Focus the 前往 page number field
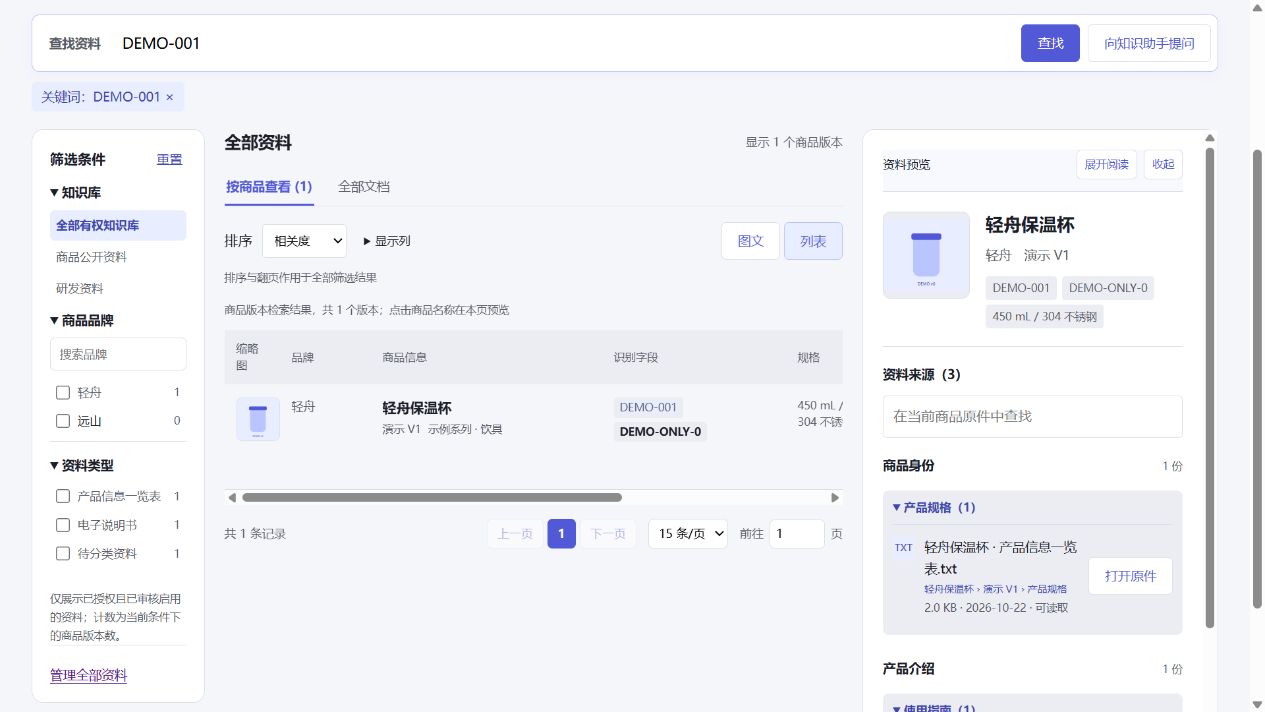The height and width of the screenshot is (712, 1265). (x=797, y=534)
